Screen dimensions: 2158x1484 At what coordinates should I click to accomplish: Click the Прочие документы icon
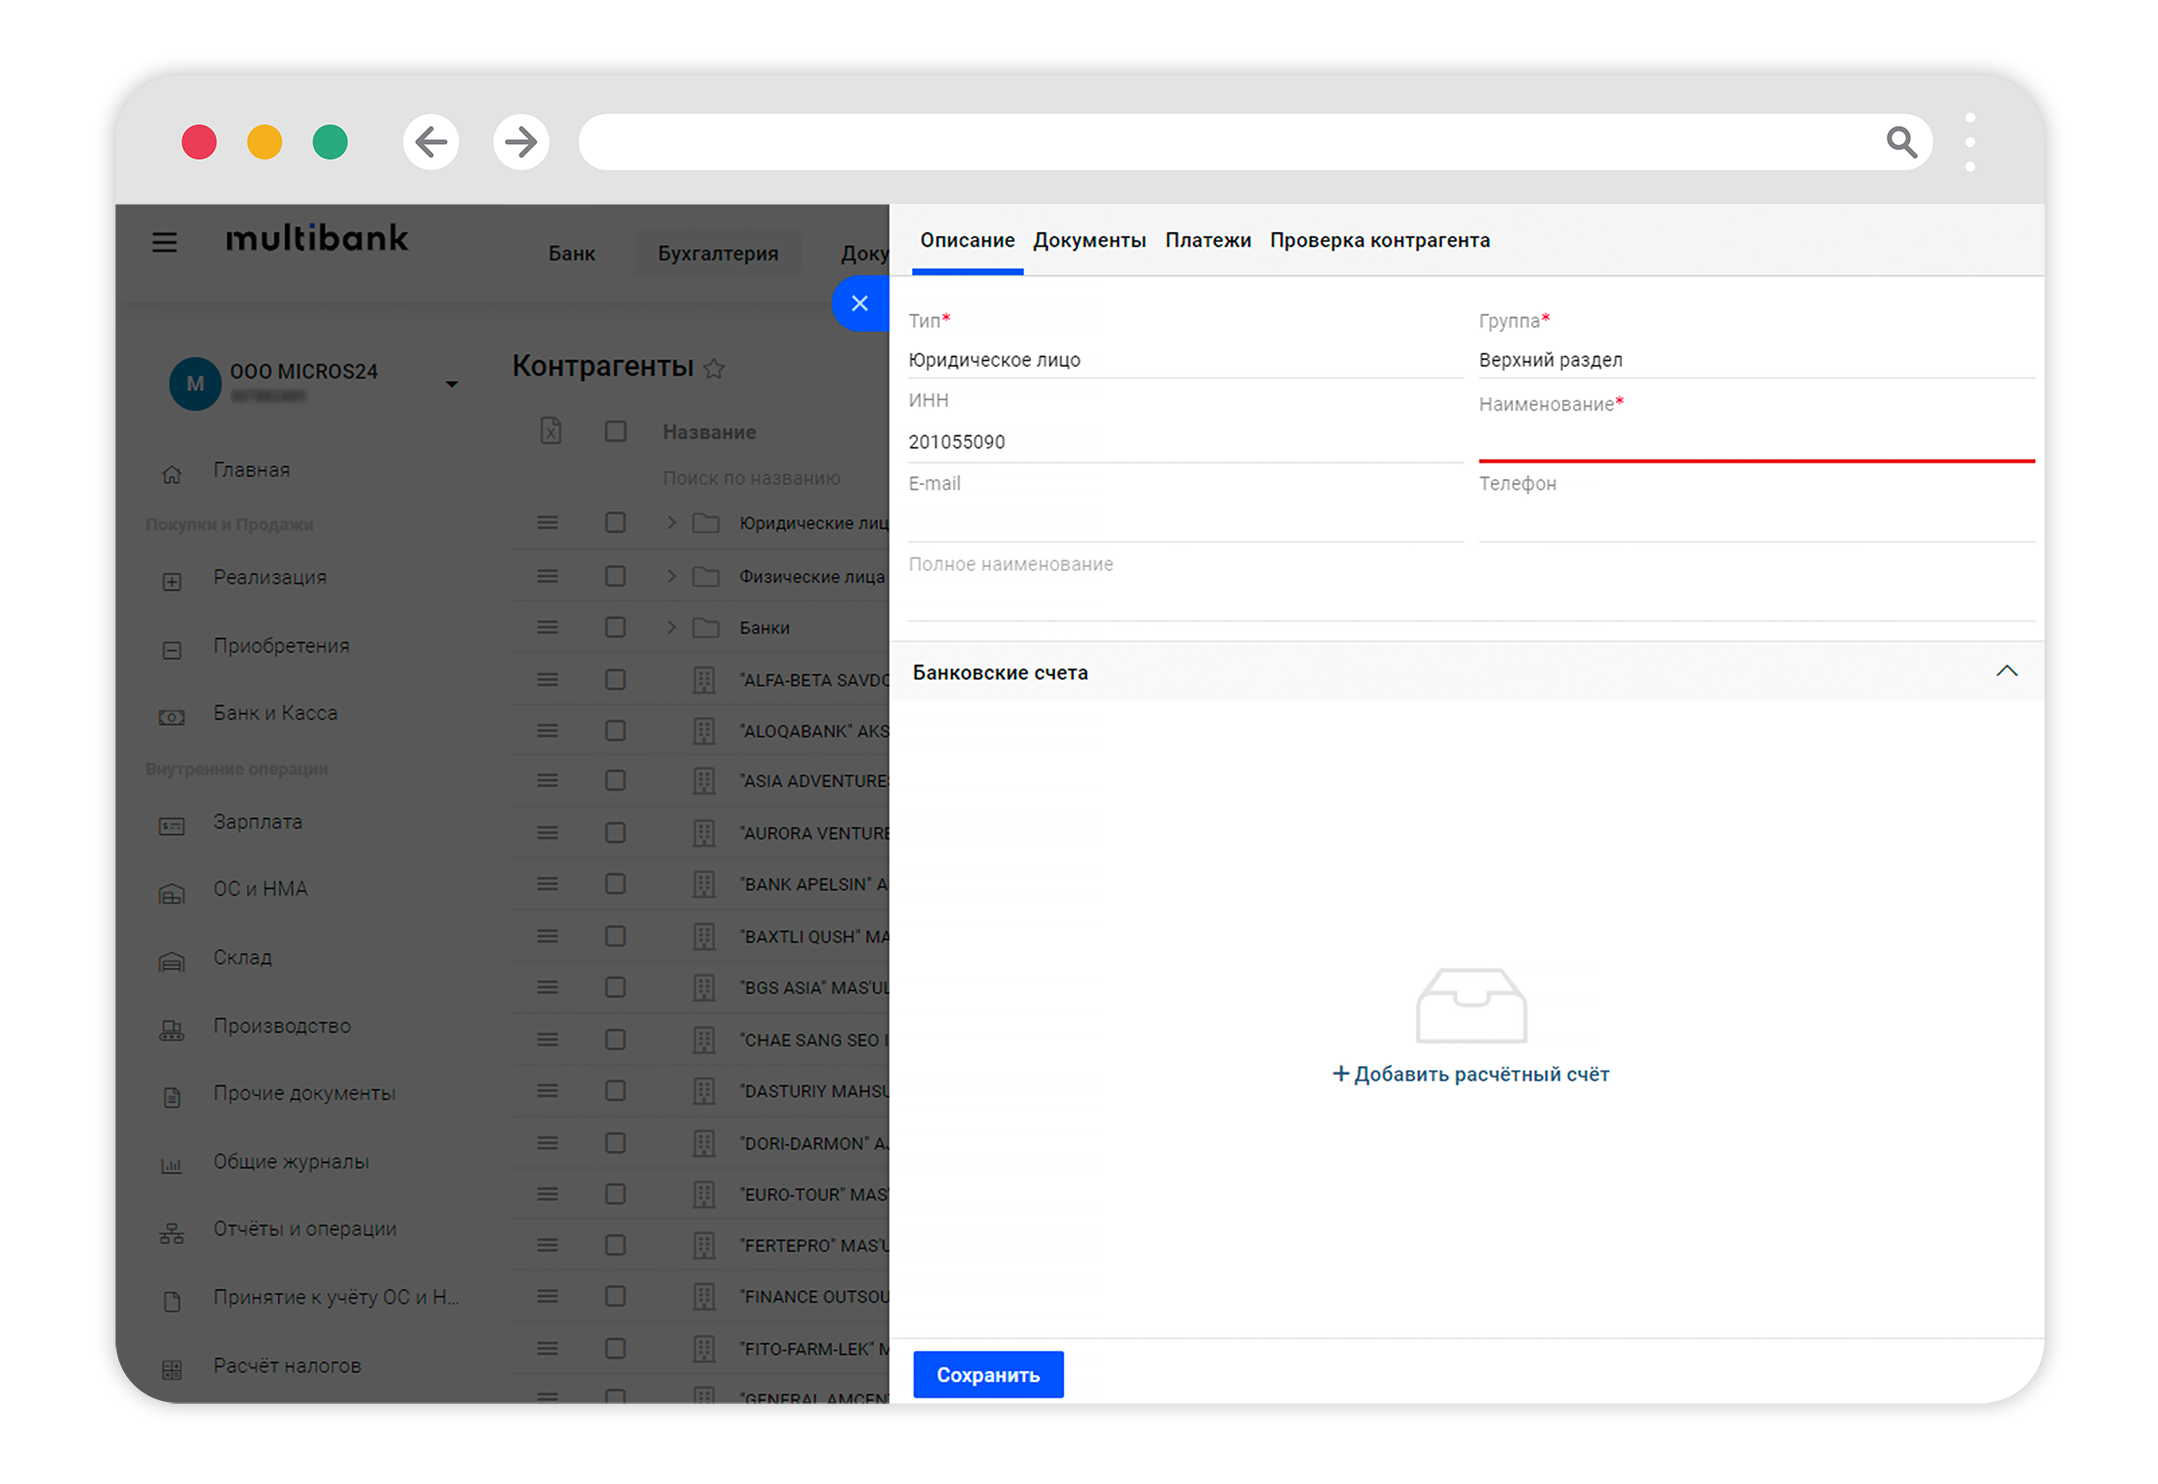tap(172, 1097)
